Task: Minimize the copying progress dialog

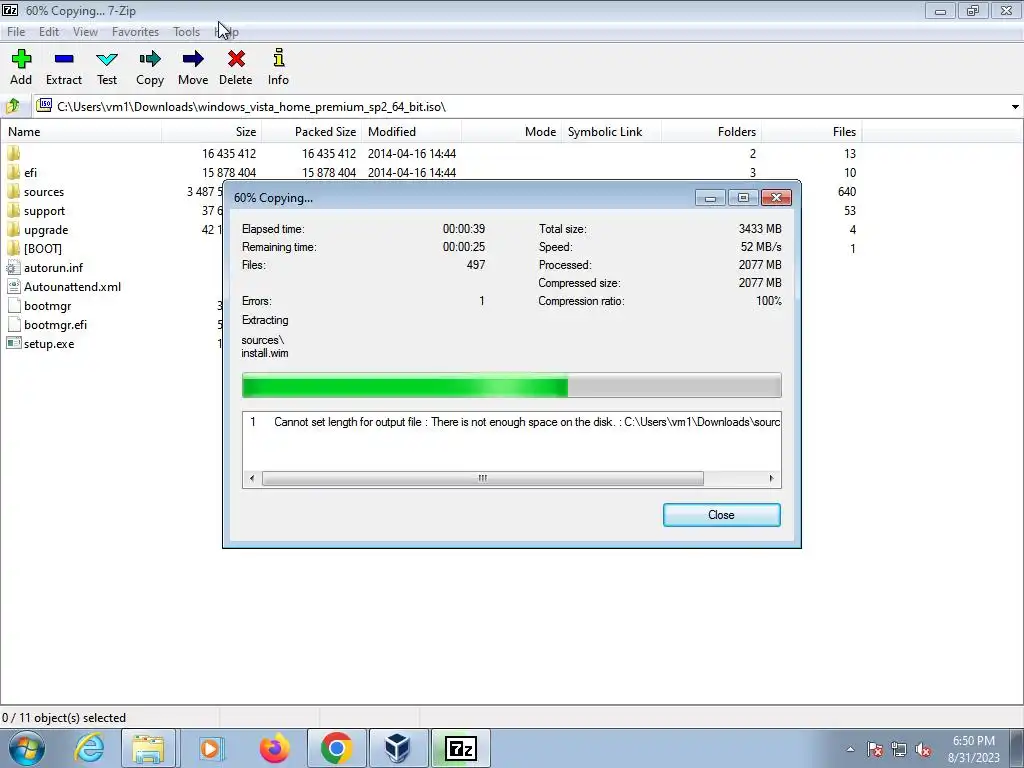Action: (x=711, y=197)
